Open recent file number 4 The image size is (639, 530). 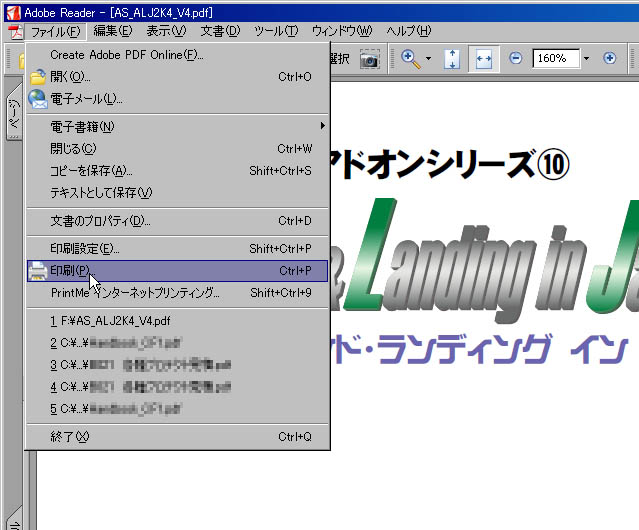click(177, 387)
